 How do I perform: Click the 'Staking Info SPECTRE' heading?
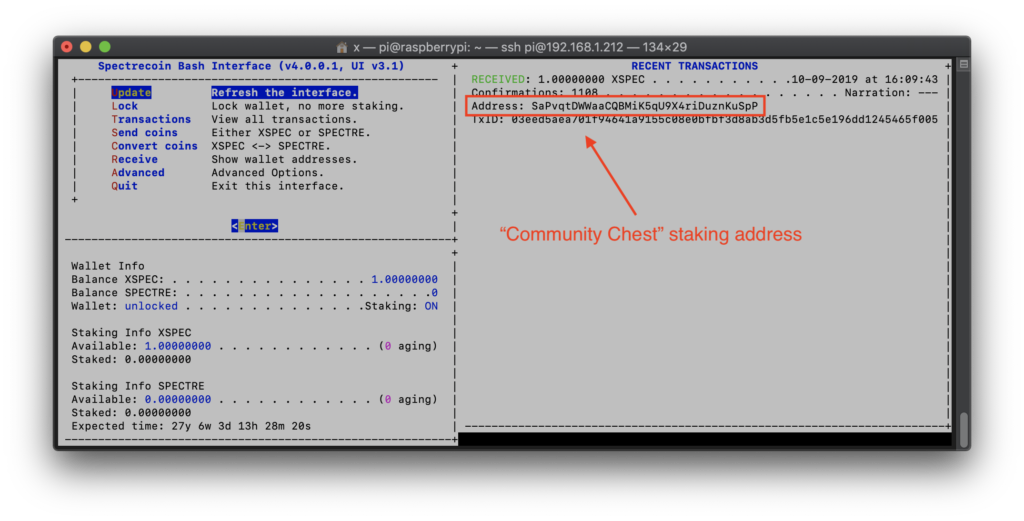click(138, 387)
